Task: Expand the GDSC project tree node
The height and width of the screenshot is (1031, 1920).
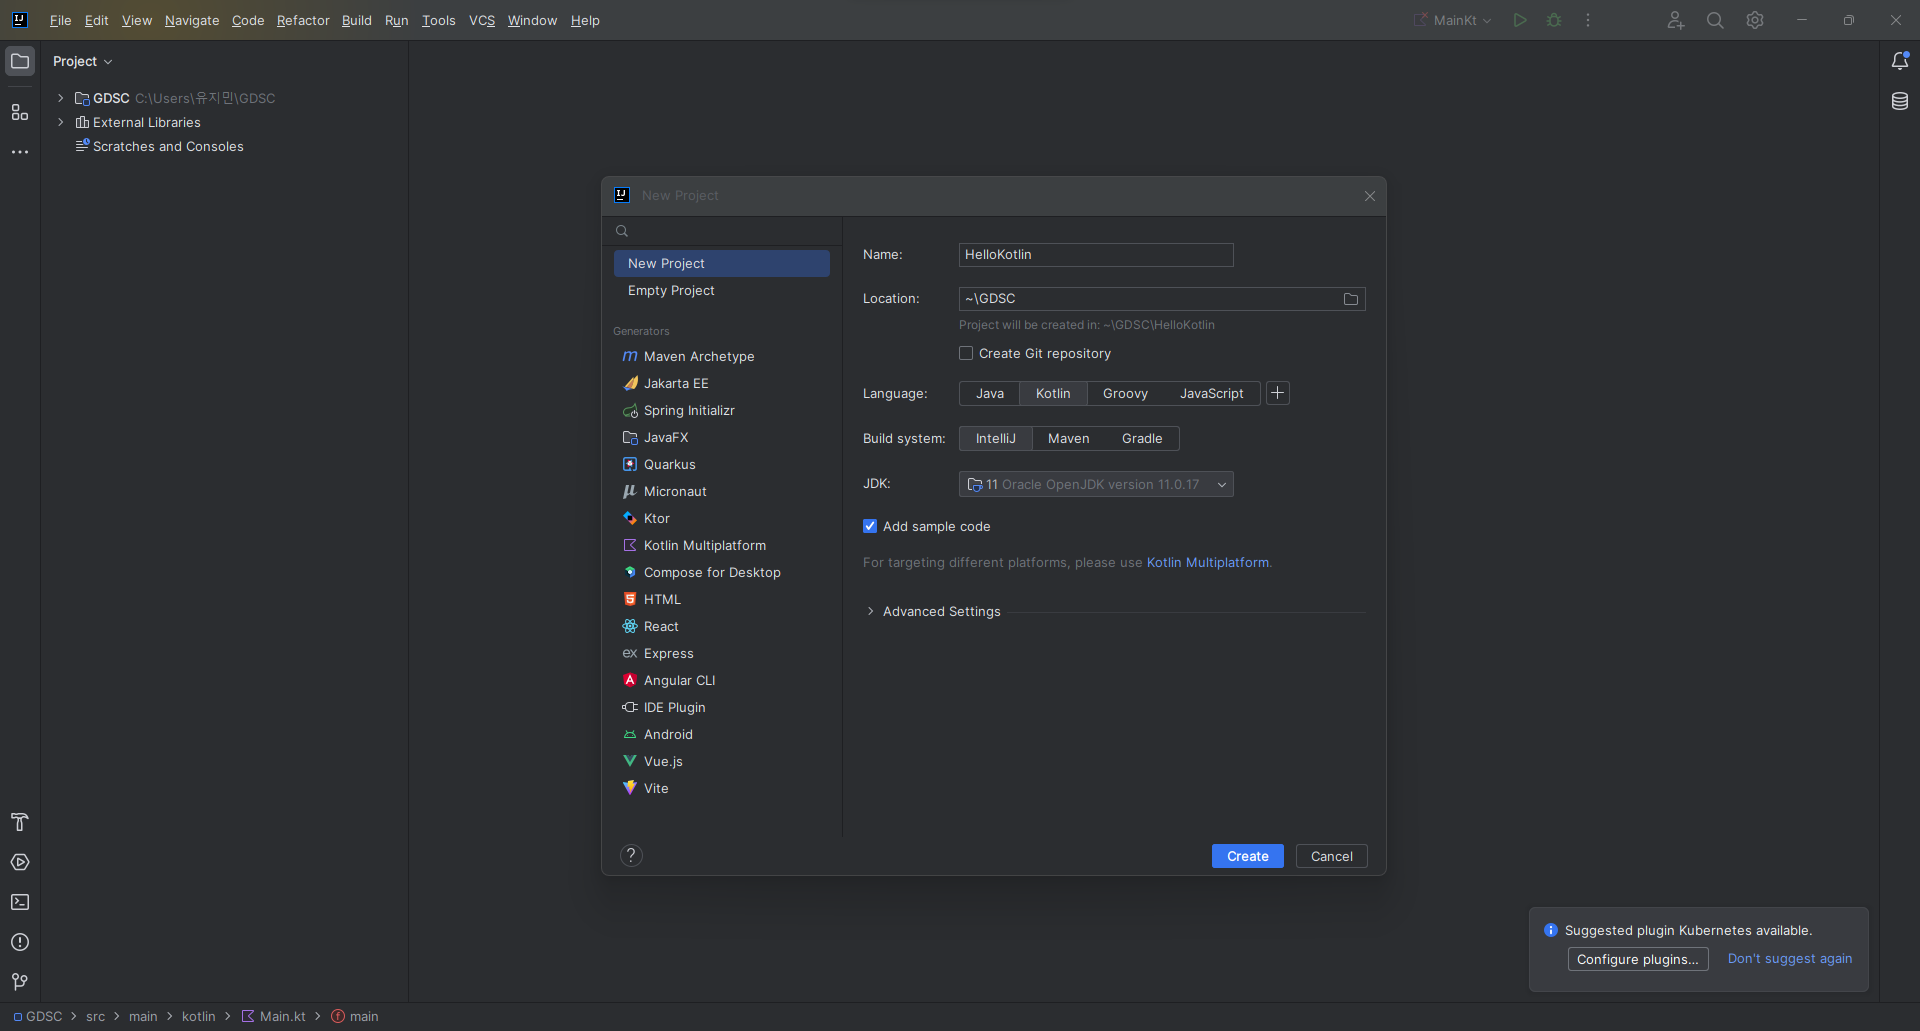Action: [61, 98]
